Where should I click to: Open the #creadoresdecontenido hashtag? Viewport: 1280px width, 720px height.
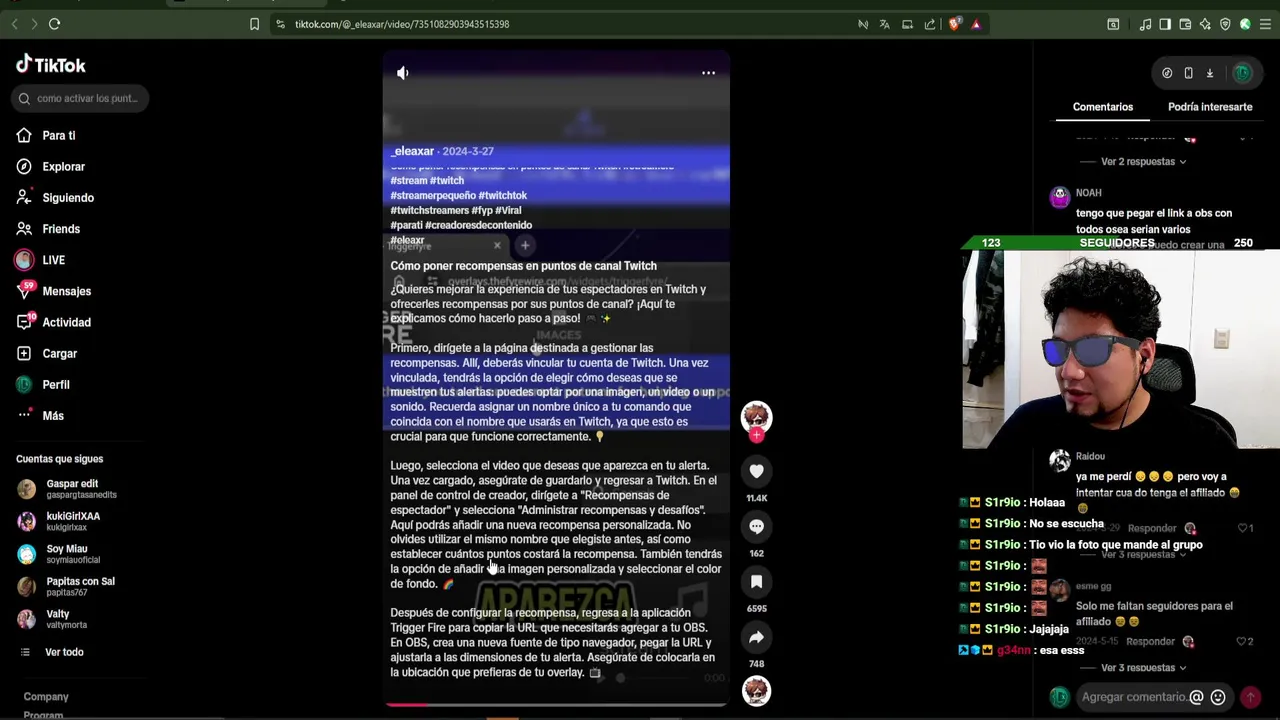pyautogui.click(x=478, y=225)
